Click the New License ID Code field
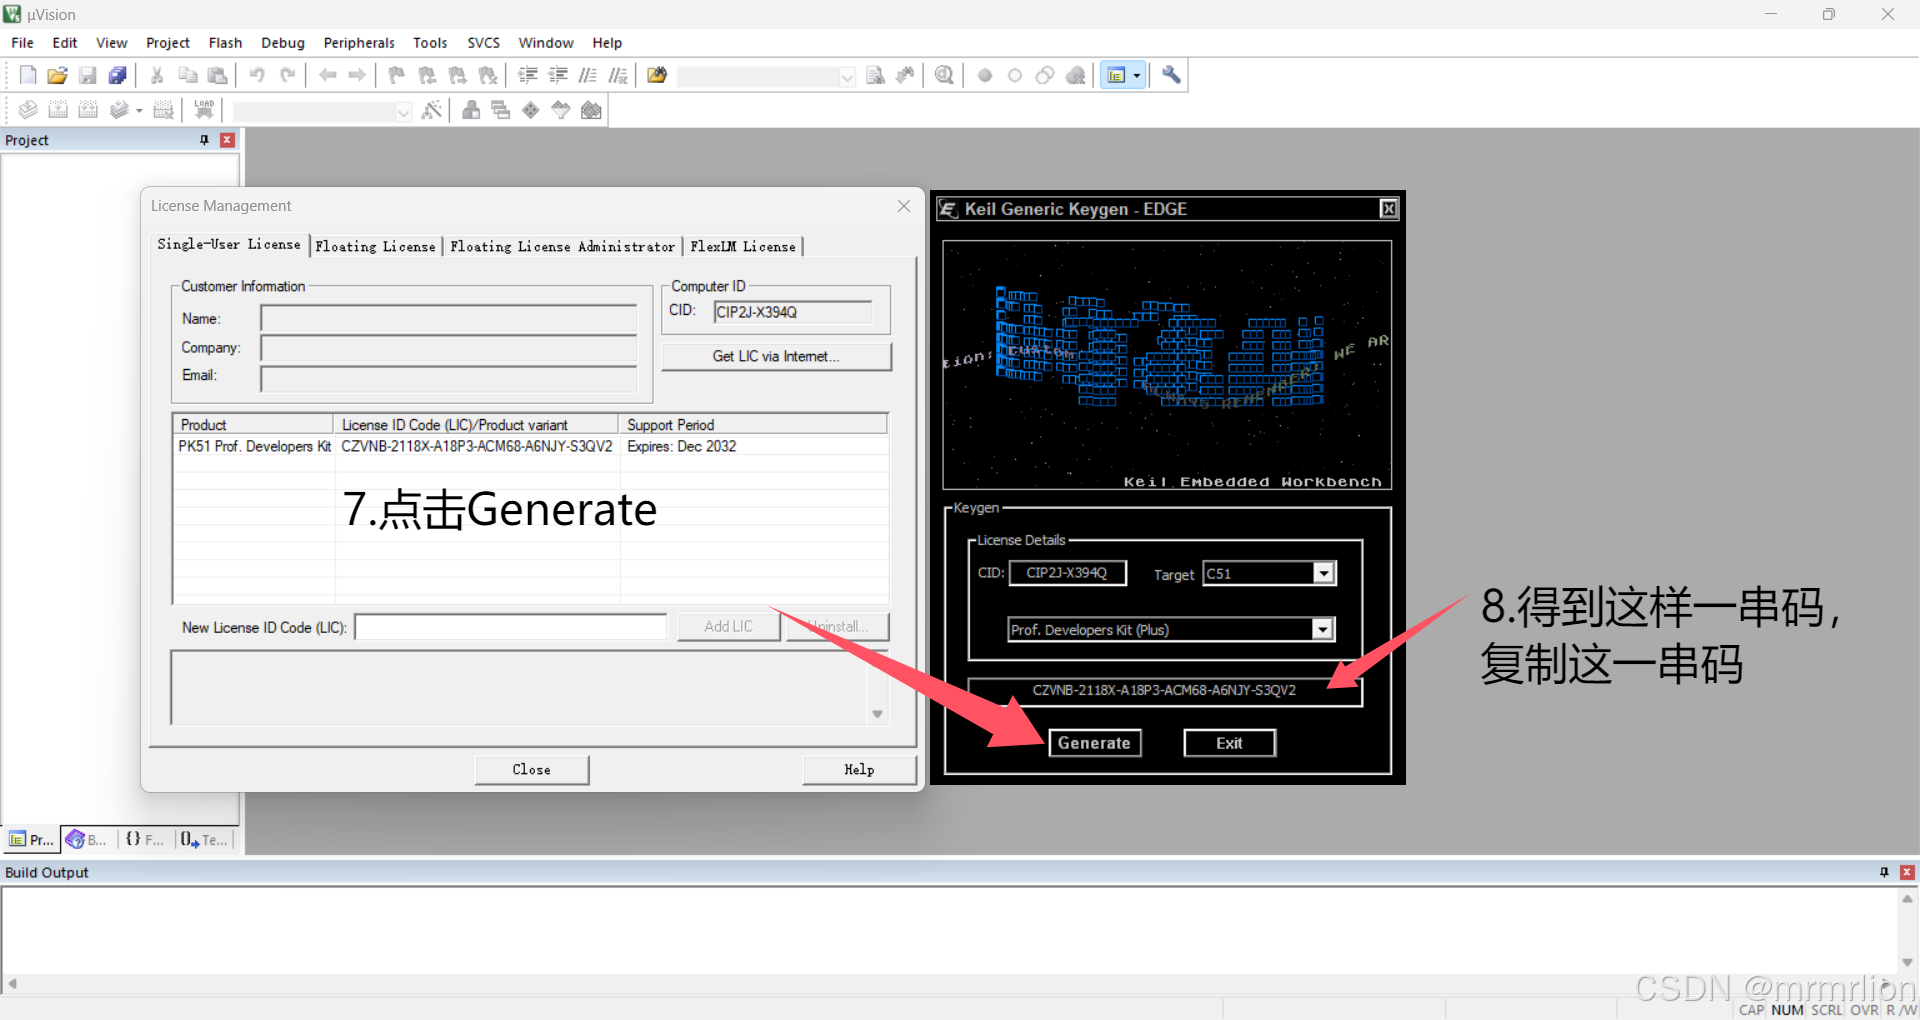This screenshot has height=1020, width=1920. coord(511,627)
